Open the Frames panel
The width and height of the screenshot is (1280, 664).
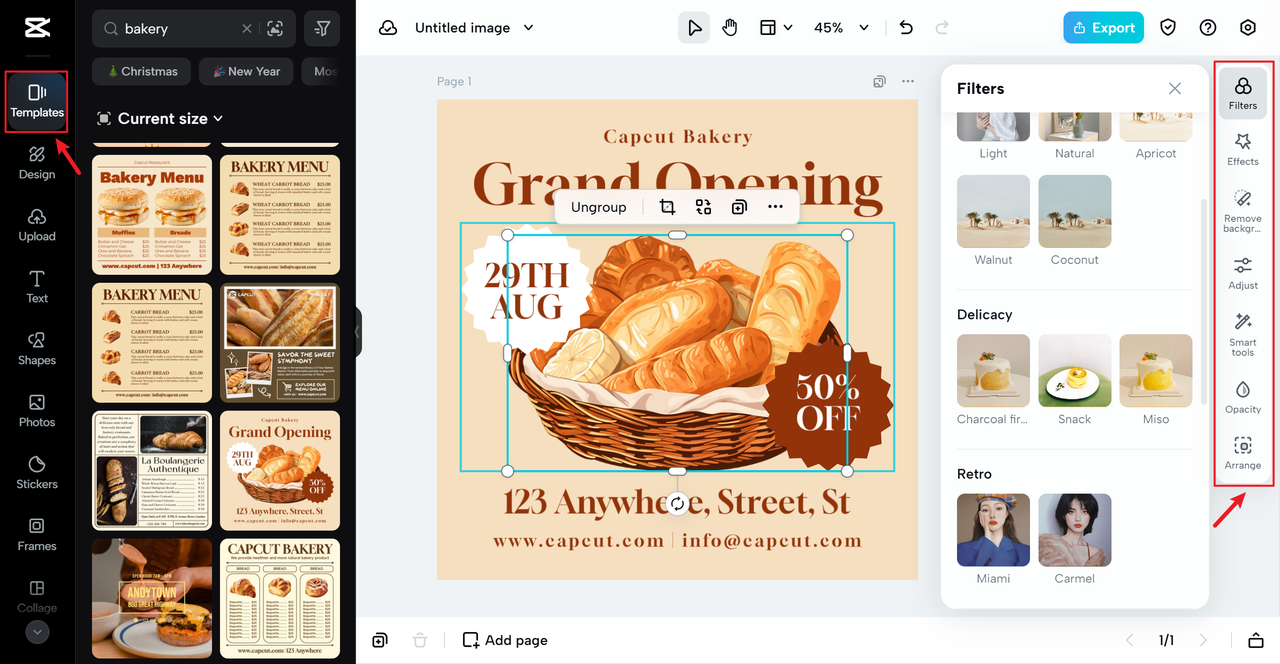[x=37, y=534]
